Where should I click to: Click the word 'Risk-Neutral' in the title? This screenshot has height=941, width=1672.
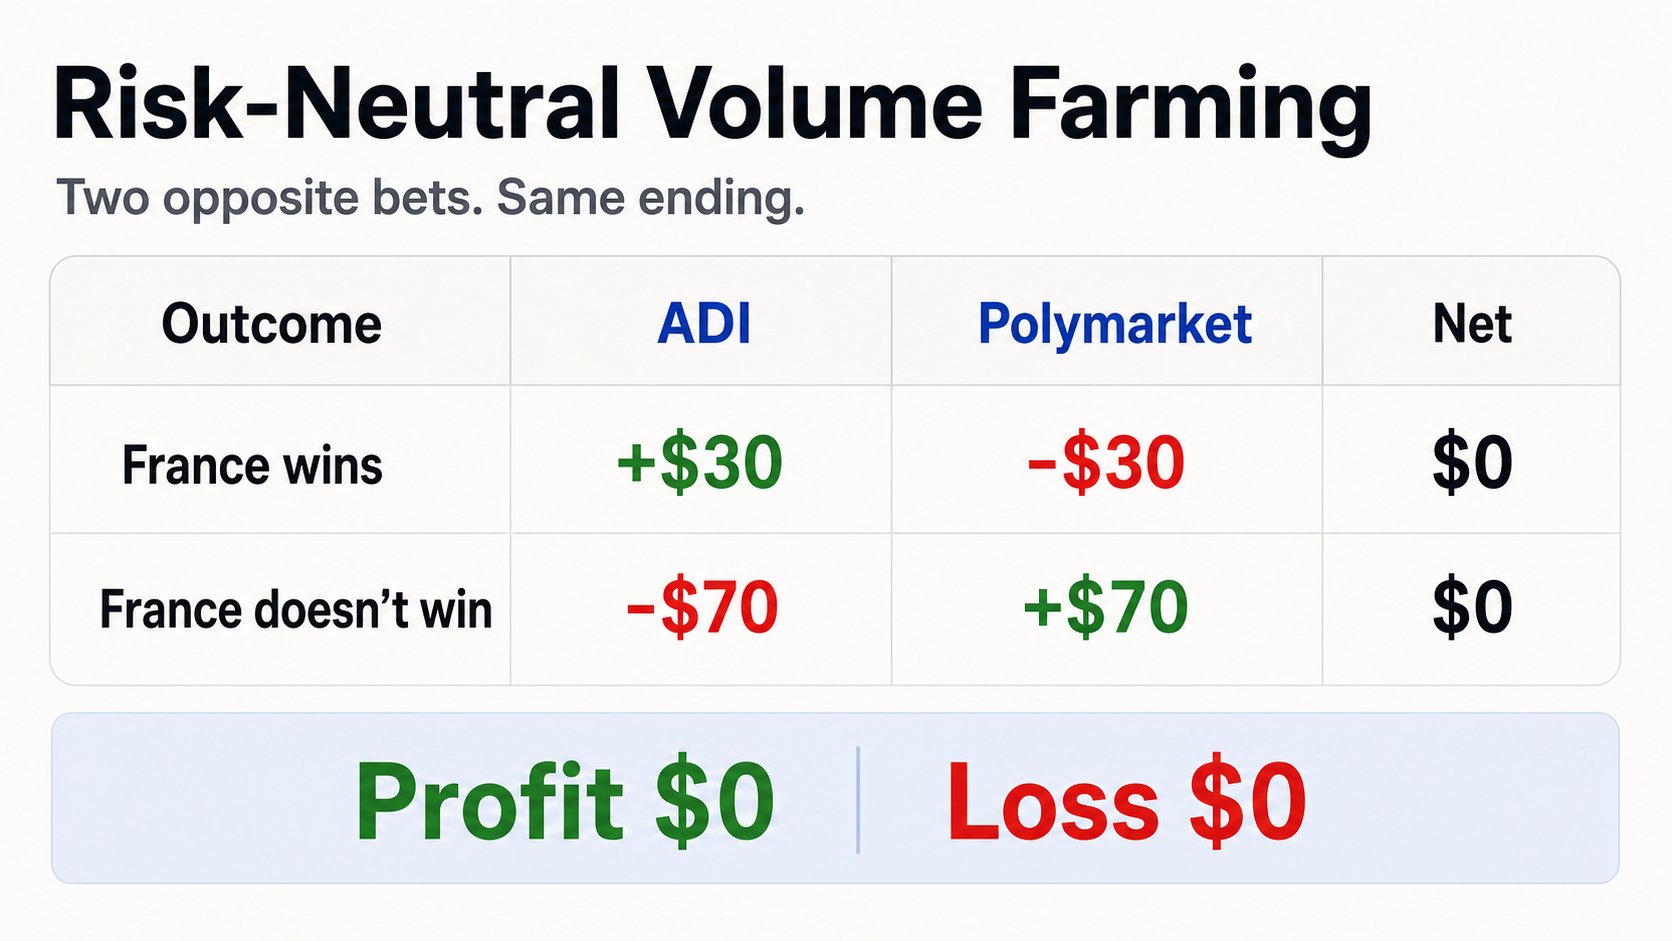338,105
